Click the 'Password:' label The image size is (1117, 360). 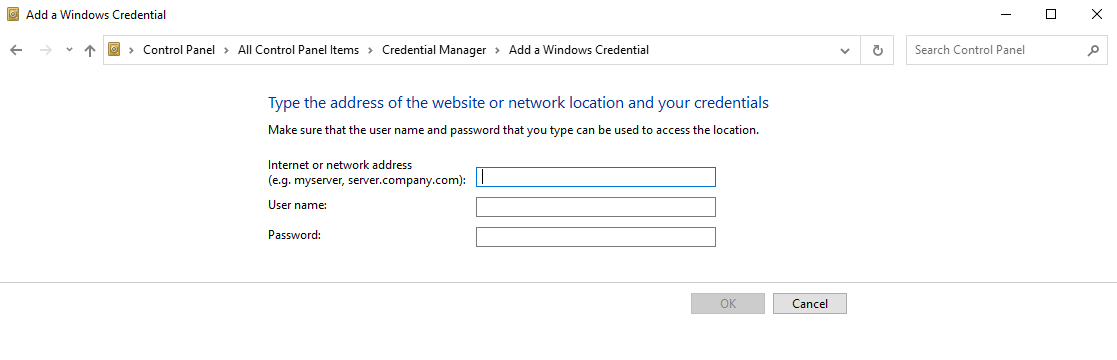point(295,234)
